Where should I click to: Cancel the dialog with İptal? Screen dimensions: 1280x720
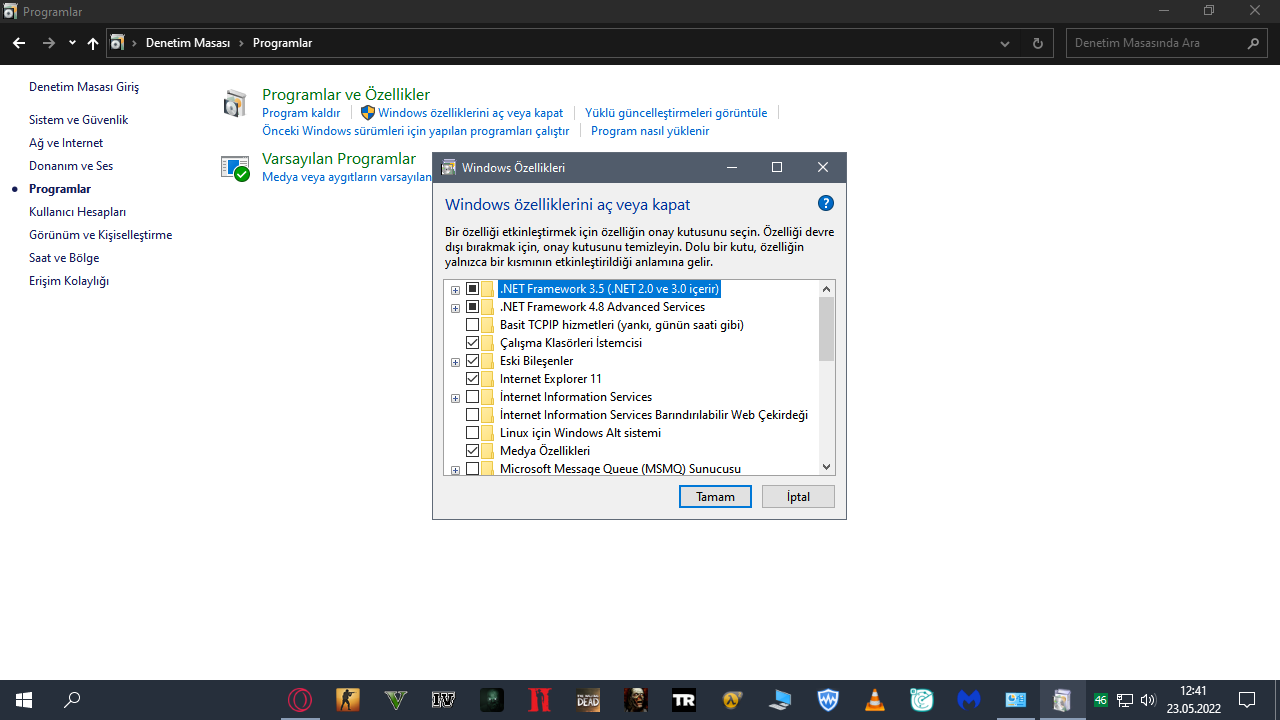point(798,496)
